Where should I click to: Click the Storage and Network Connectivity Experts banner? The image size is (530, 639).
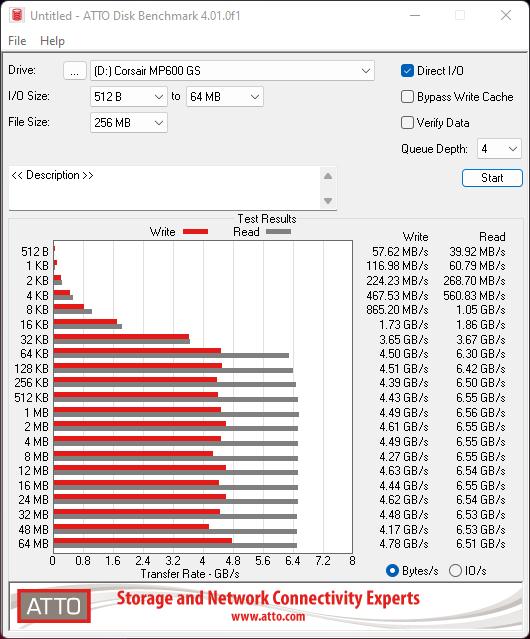[x=268, y=598]
